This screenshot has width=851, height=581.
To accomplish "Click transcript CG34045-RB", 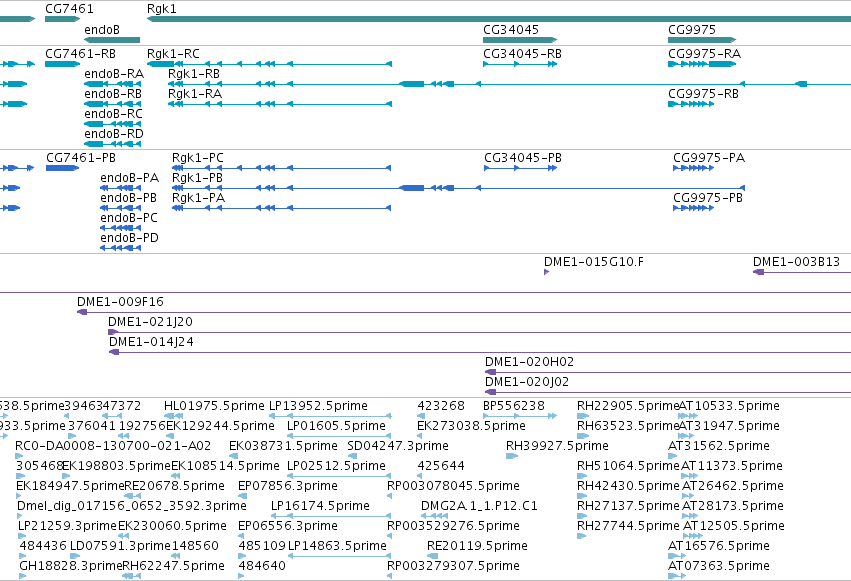I will (x=522, y=54).
